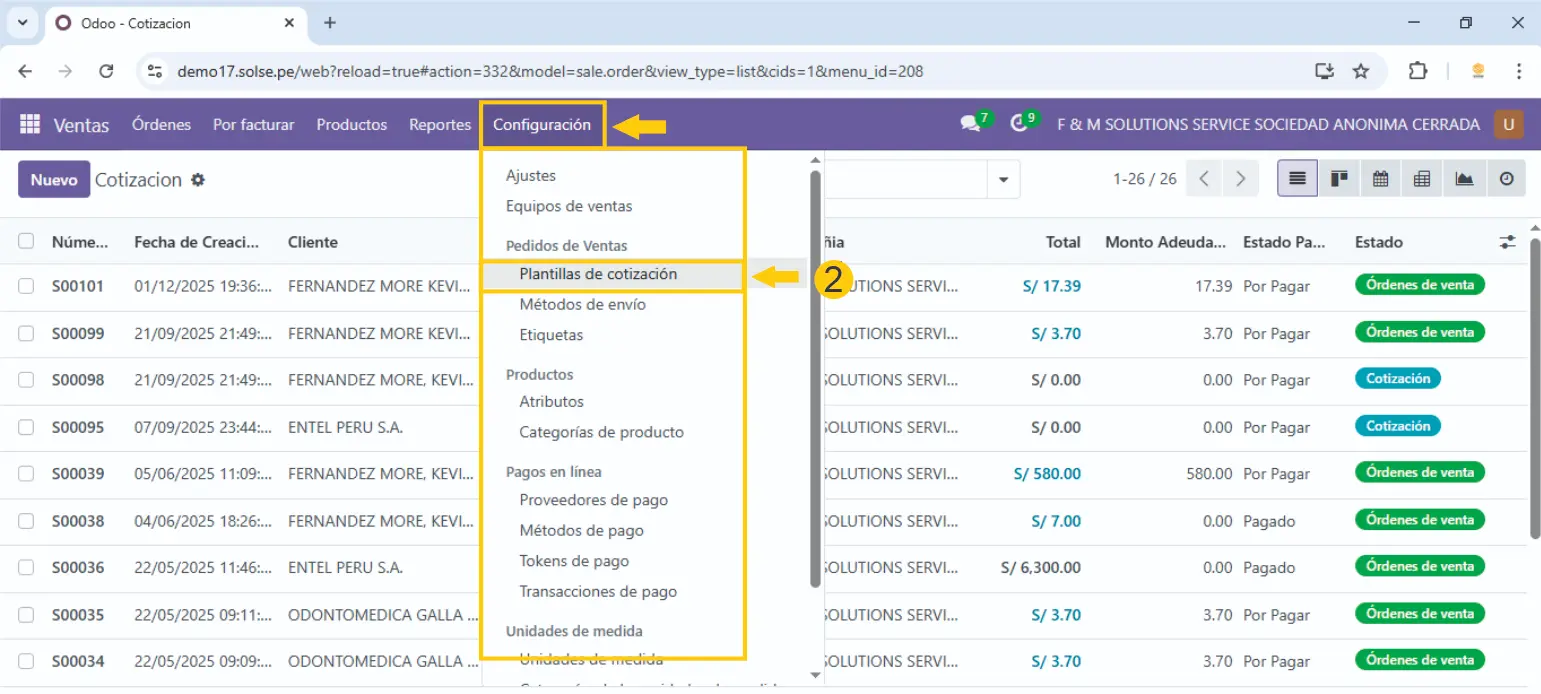Open the activities clock icon with badge 9
The height and width of the screenshot is (694, 1541).
point(1019,124)
